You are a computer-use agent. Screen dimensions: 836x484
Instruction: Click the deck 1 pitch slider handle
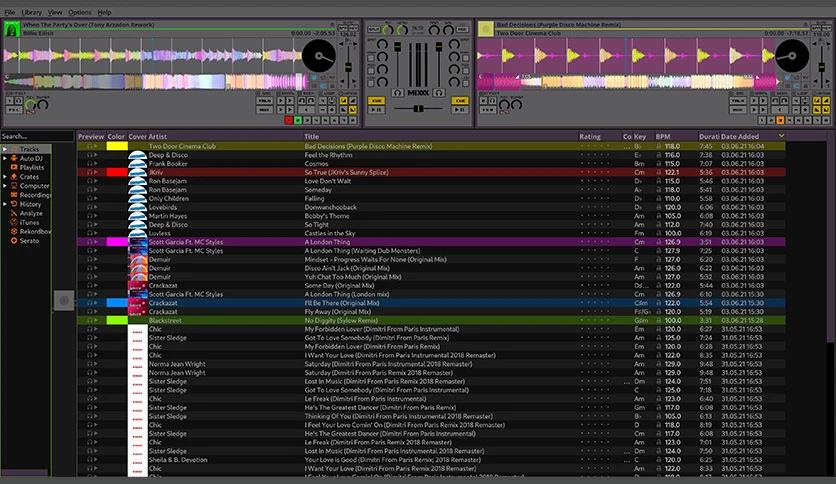pos(348,67)
